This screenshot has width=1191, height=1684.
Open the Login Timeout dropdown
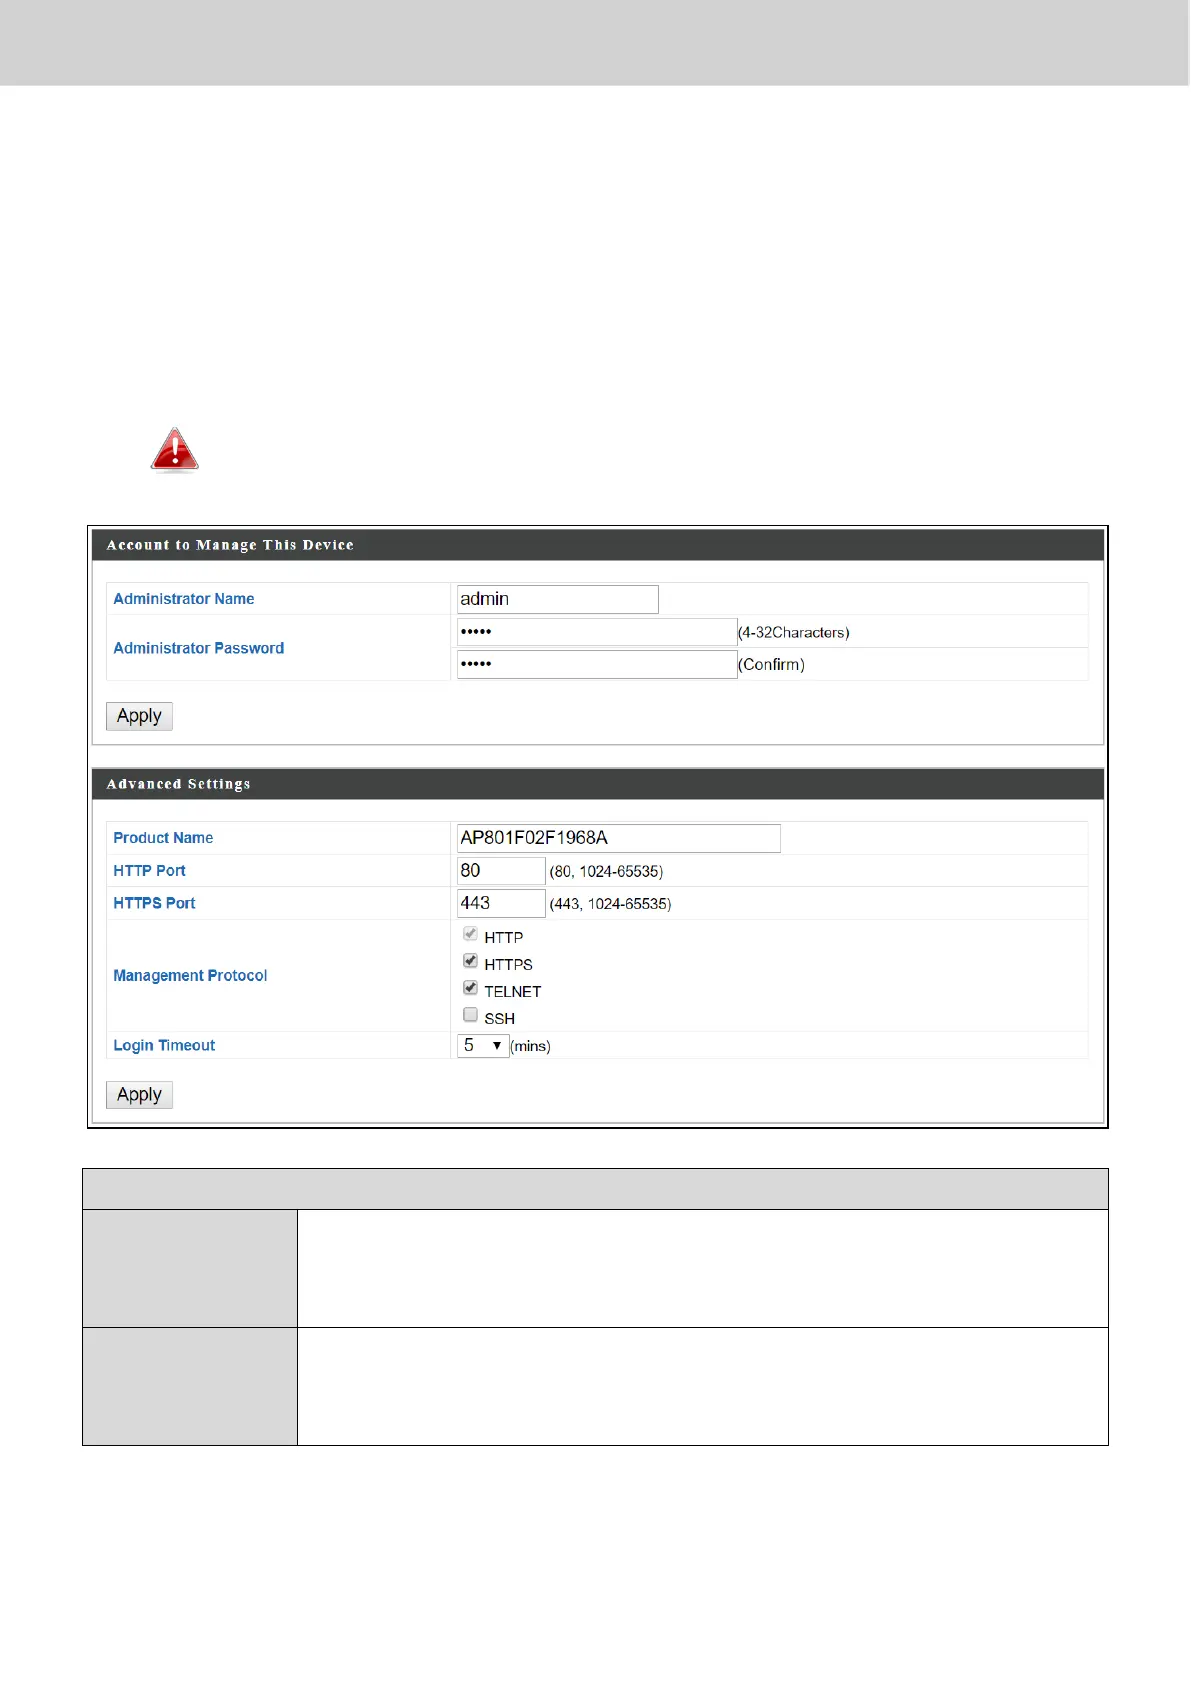coord(483,1045)
